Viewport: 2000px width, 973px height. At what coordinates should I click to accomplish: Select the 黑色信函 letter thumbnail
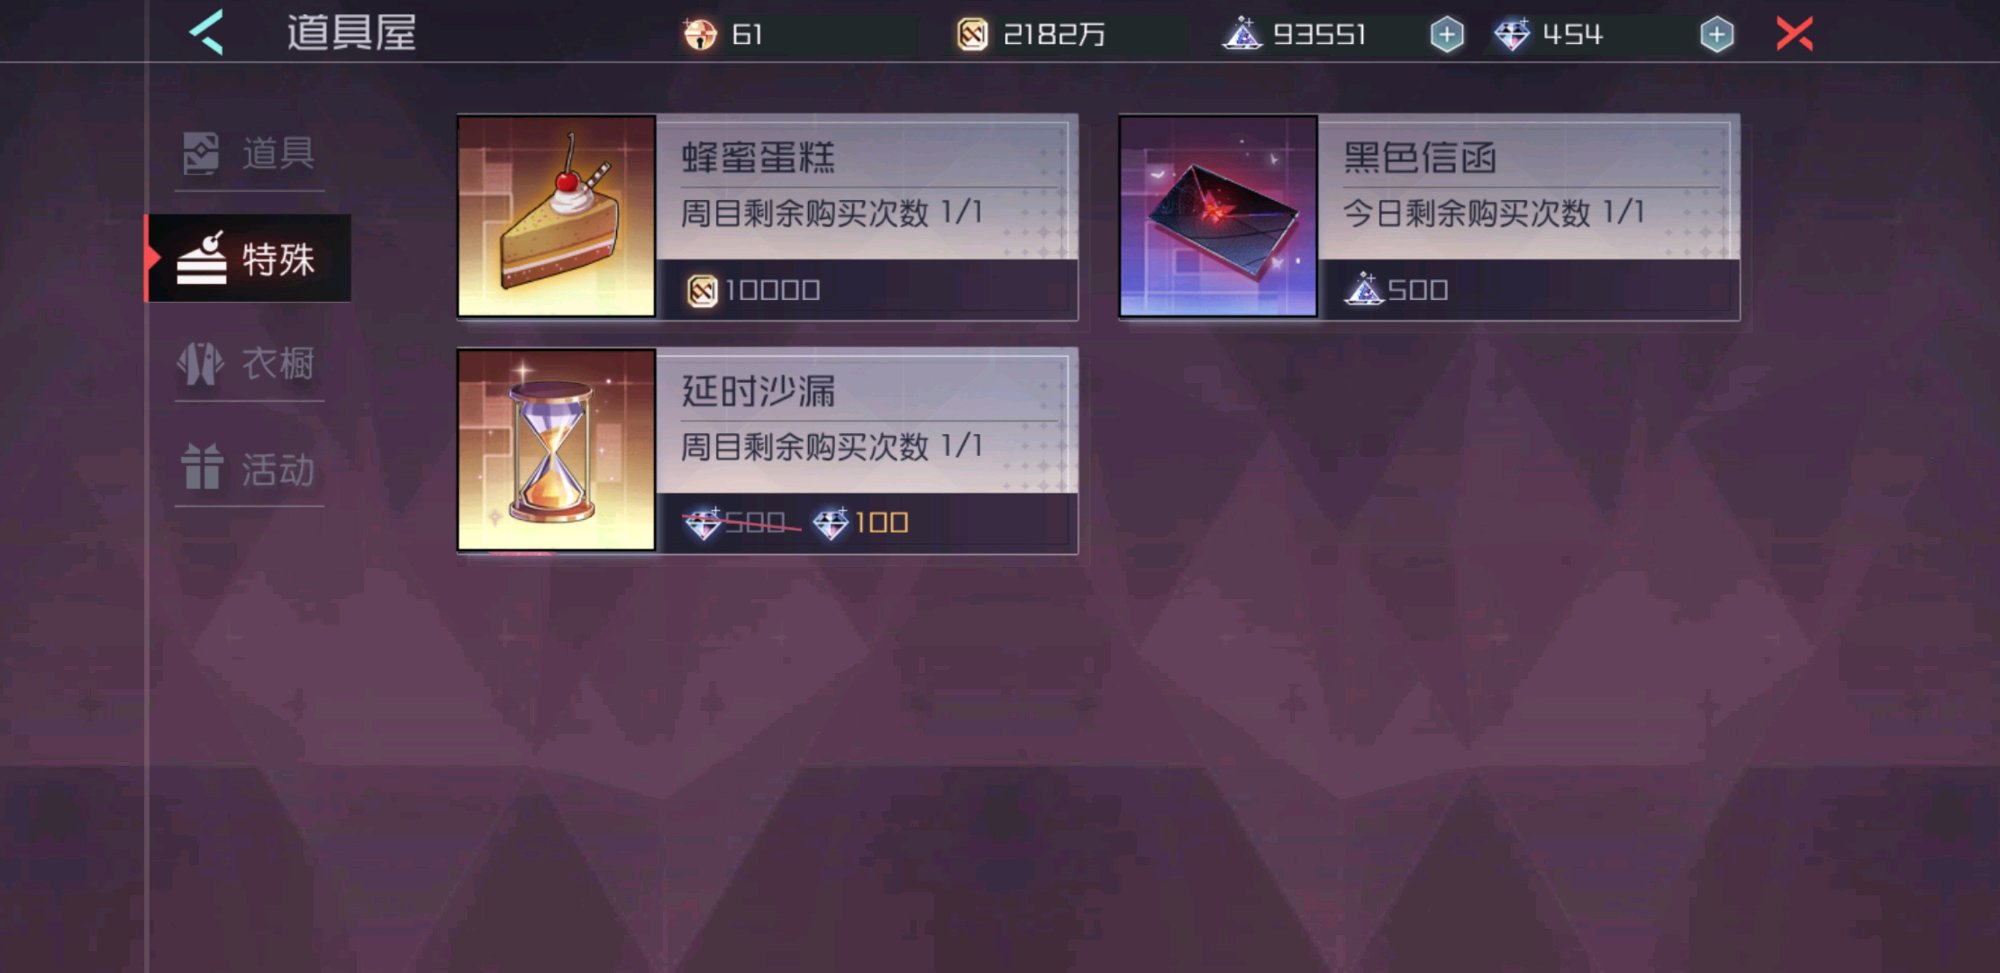pos(1218,216)
